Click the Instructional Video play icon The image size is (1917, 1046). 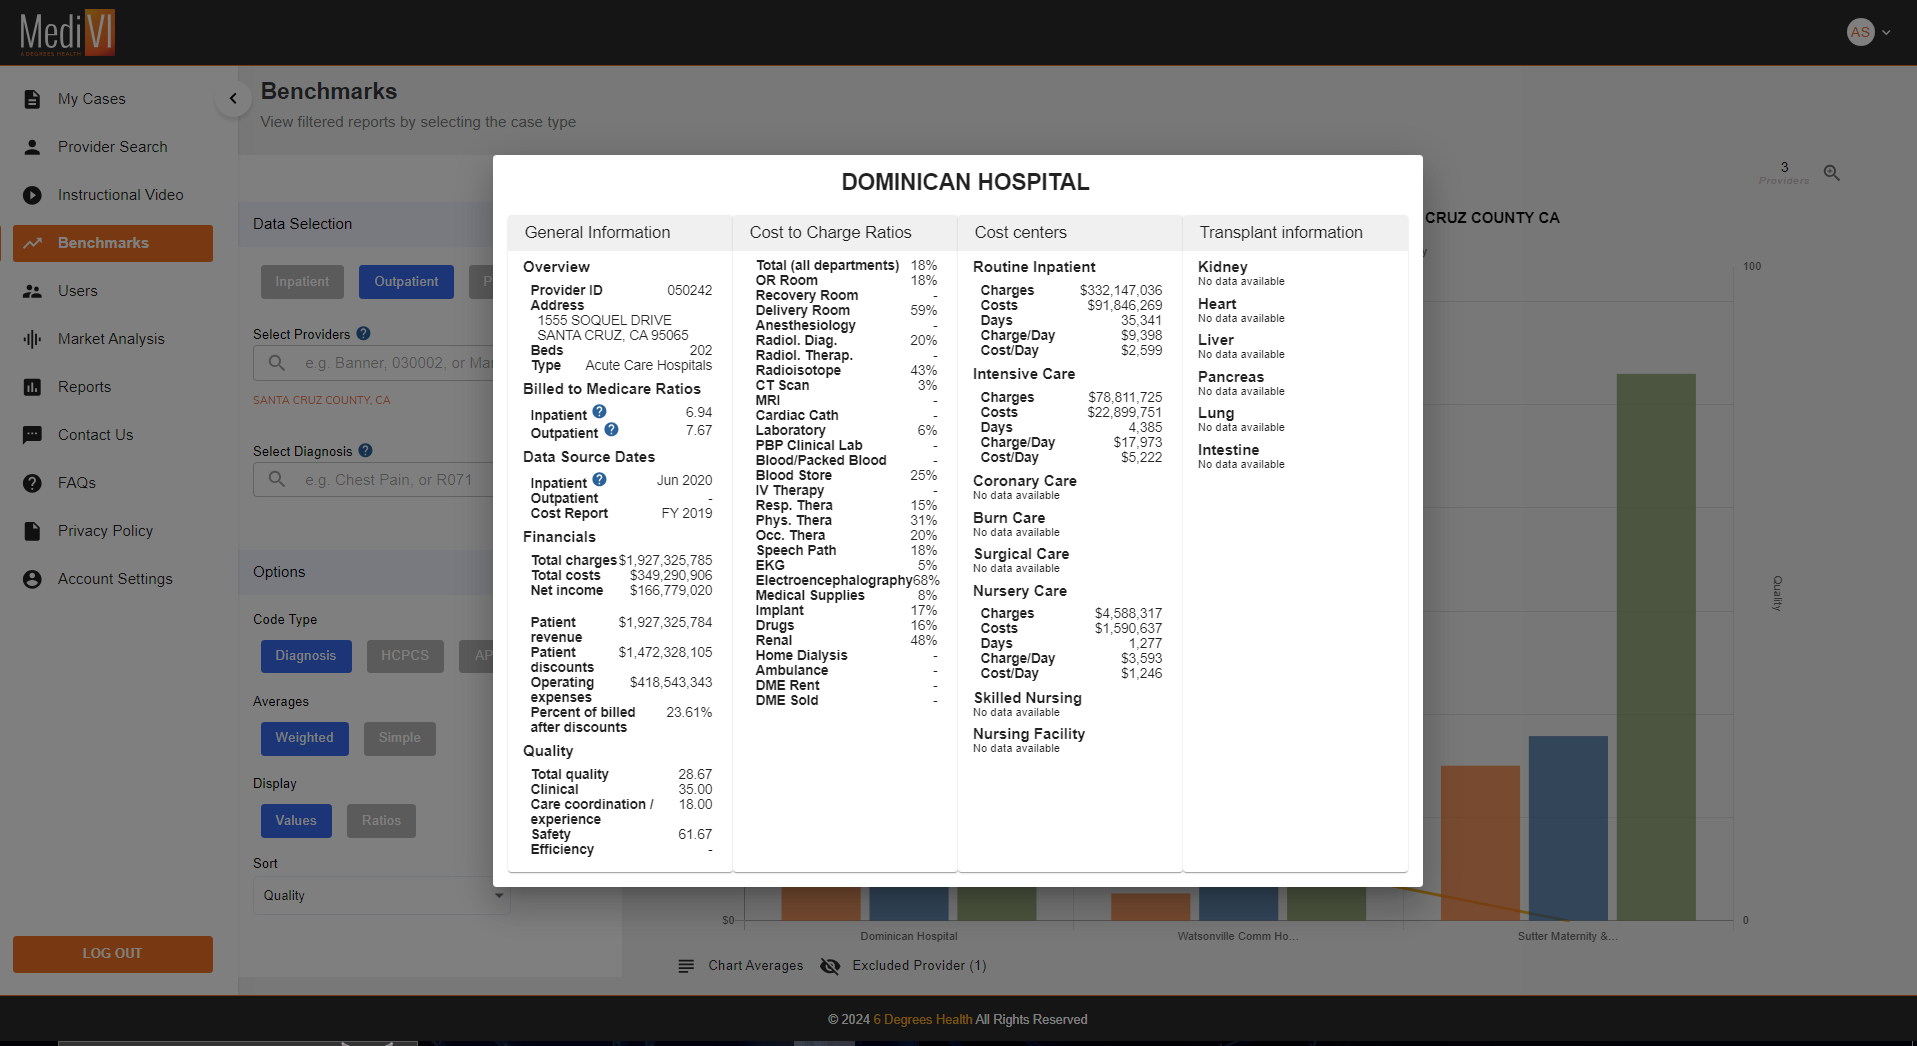click(32, 195)
